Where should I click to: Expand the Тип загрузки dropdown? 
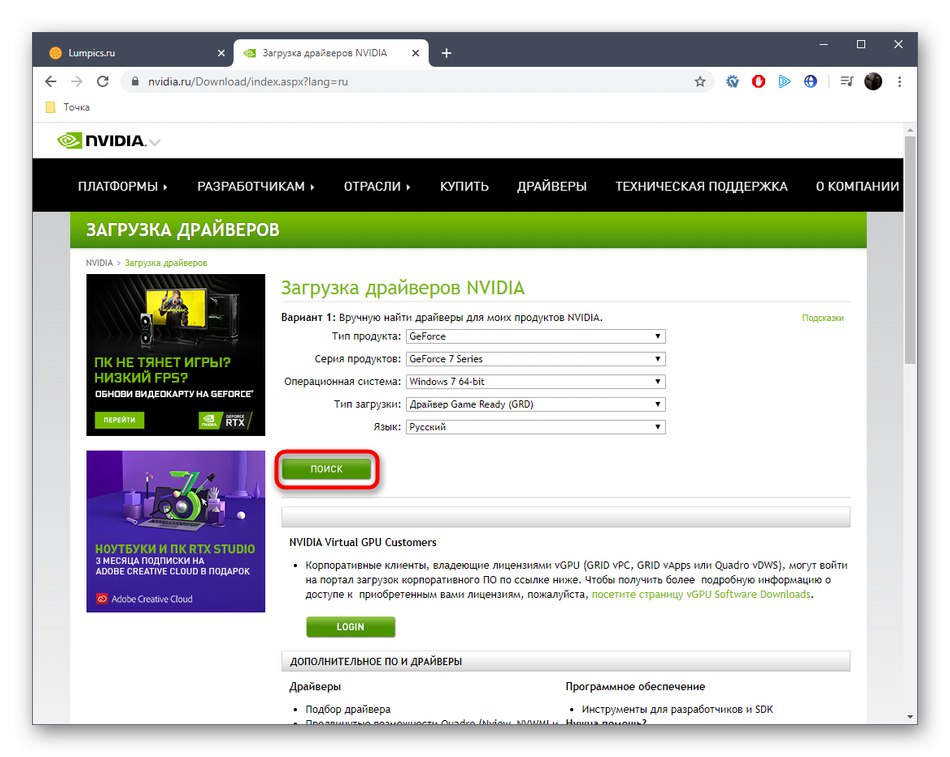point(536,404)
